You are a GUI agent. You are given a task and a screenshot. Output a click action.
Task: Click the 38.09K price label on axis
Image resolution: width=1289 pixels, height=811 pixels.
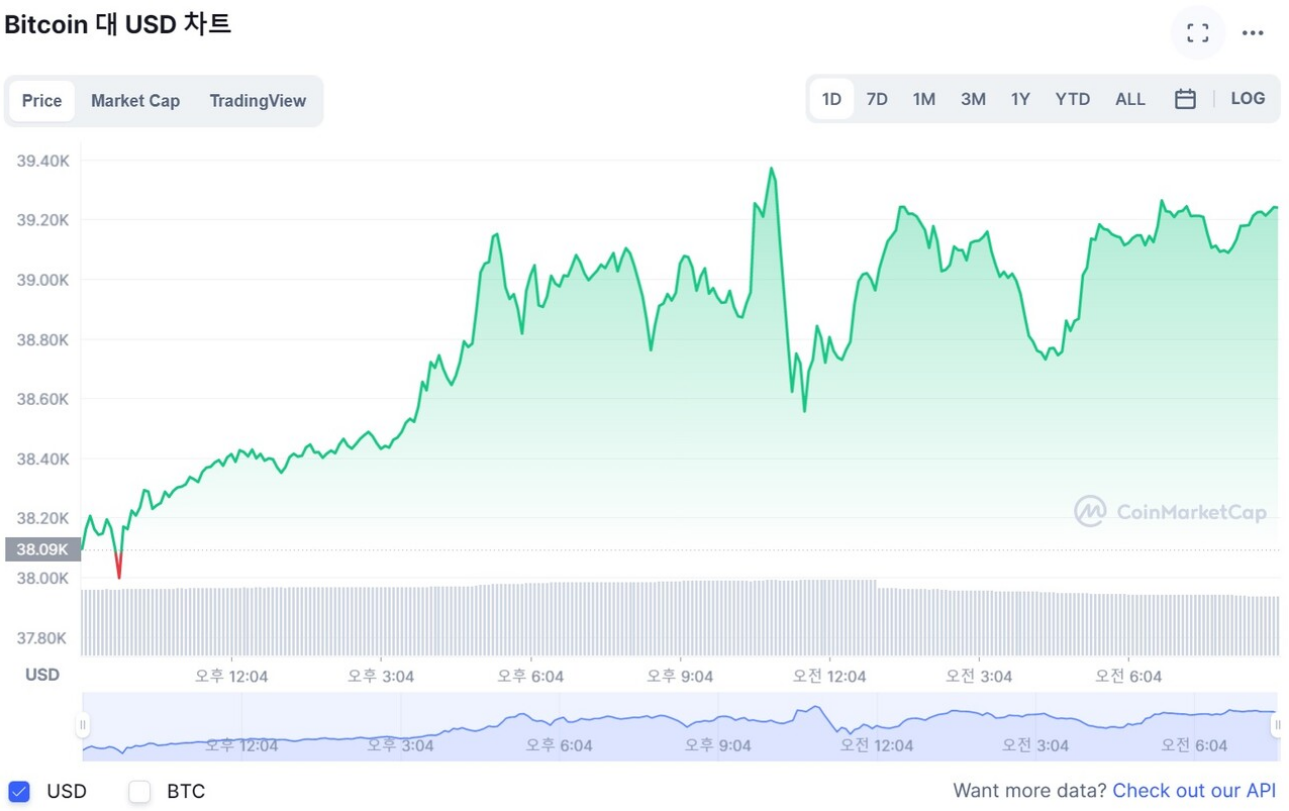(42, 549)
